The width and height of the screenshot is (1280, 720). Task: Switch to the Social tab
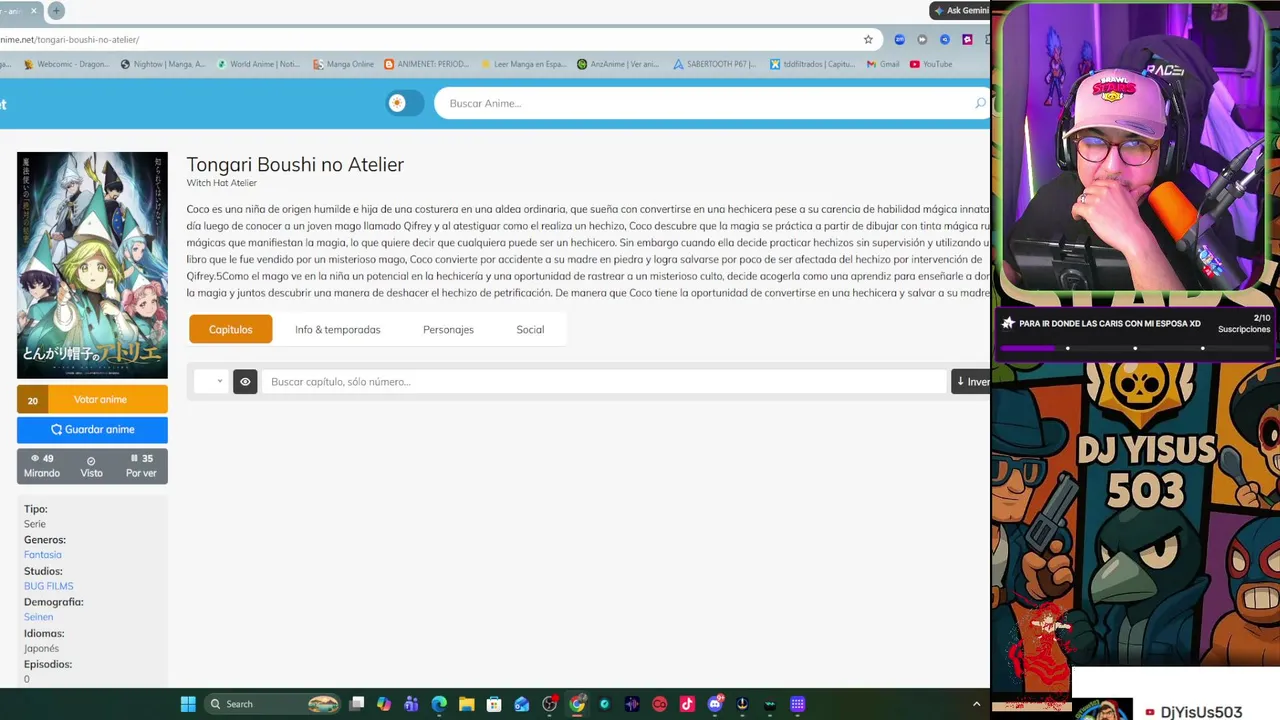[530, 329]
